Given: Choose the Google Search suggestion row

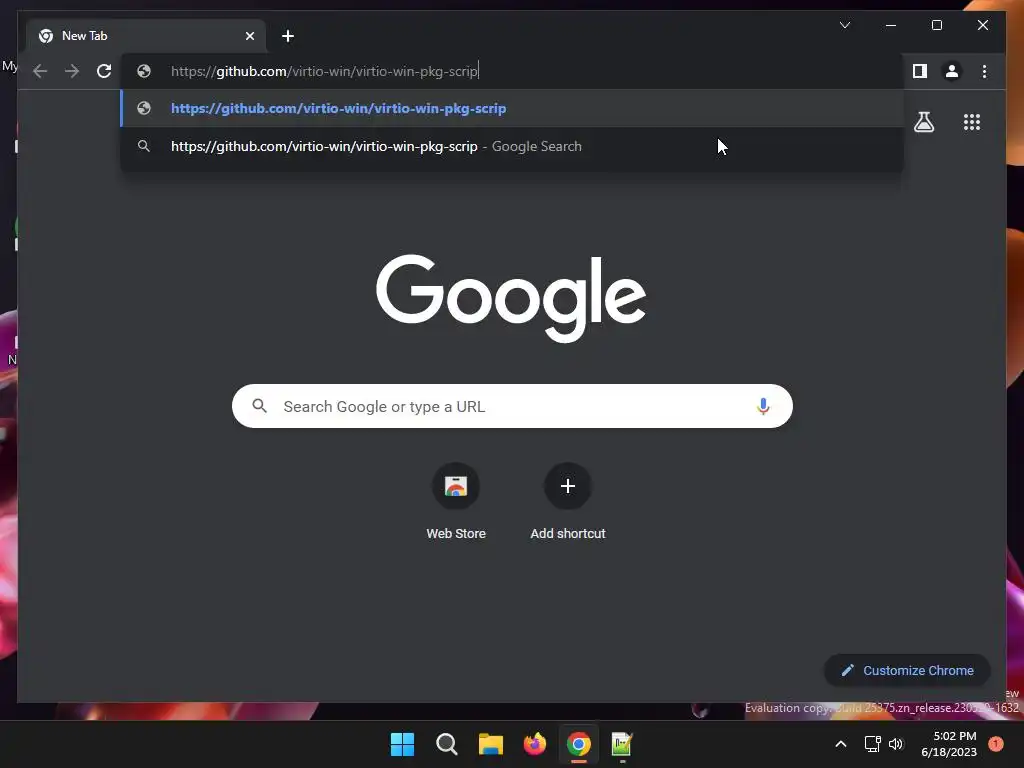Looking at the screenshot, I should pyautogui.click(x=512, y=146).
